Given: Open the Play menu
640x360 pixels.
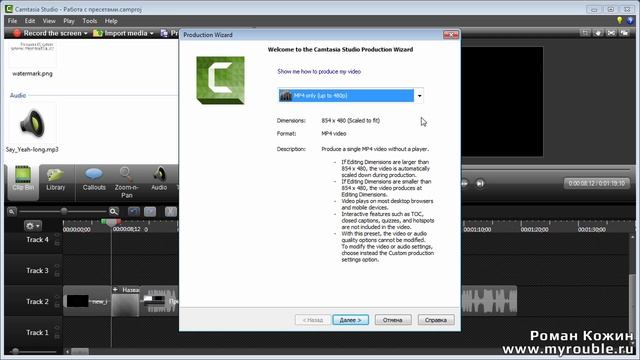Looking at the screenshot, I should click(x=69, y=21).
